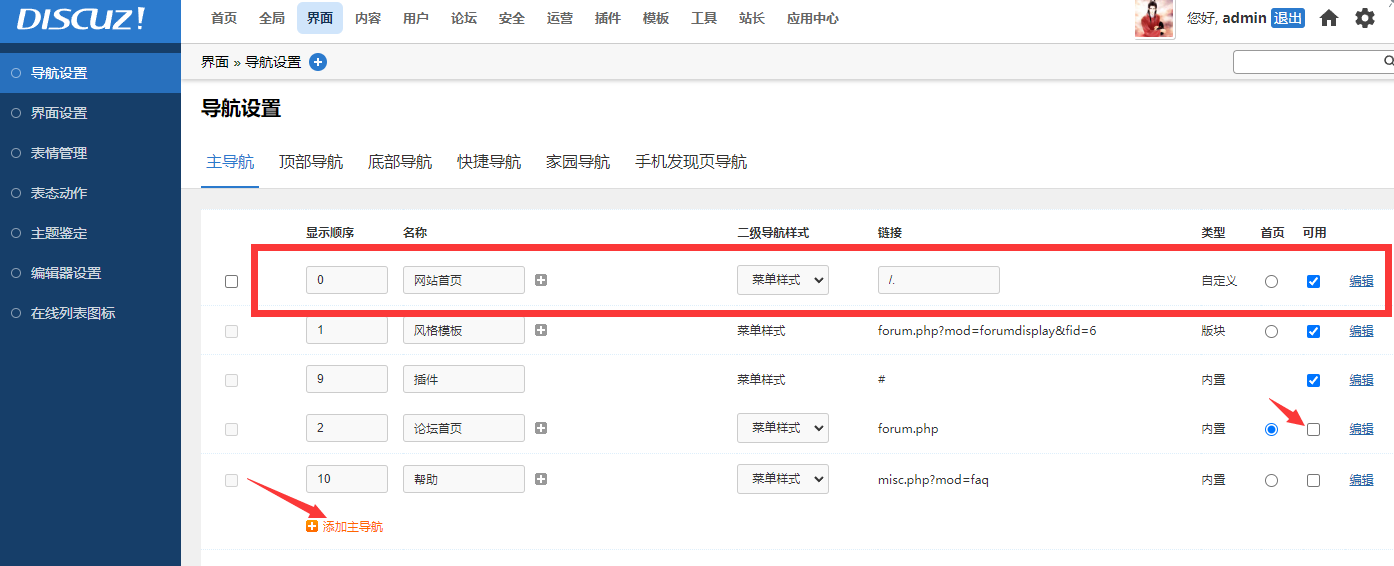The width and height of the screenshot is (1394, 566).
Task: Open the 首页 top menu
Action: [x=224, y=18]
